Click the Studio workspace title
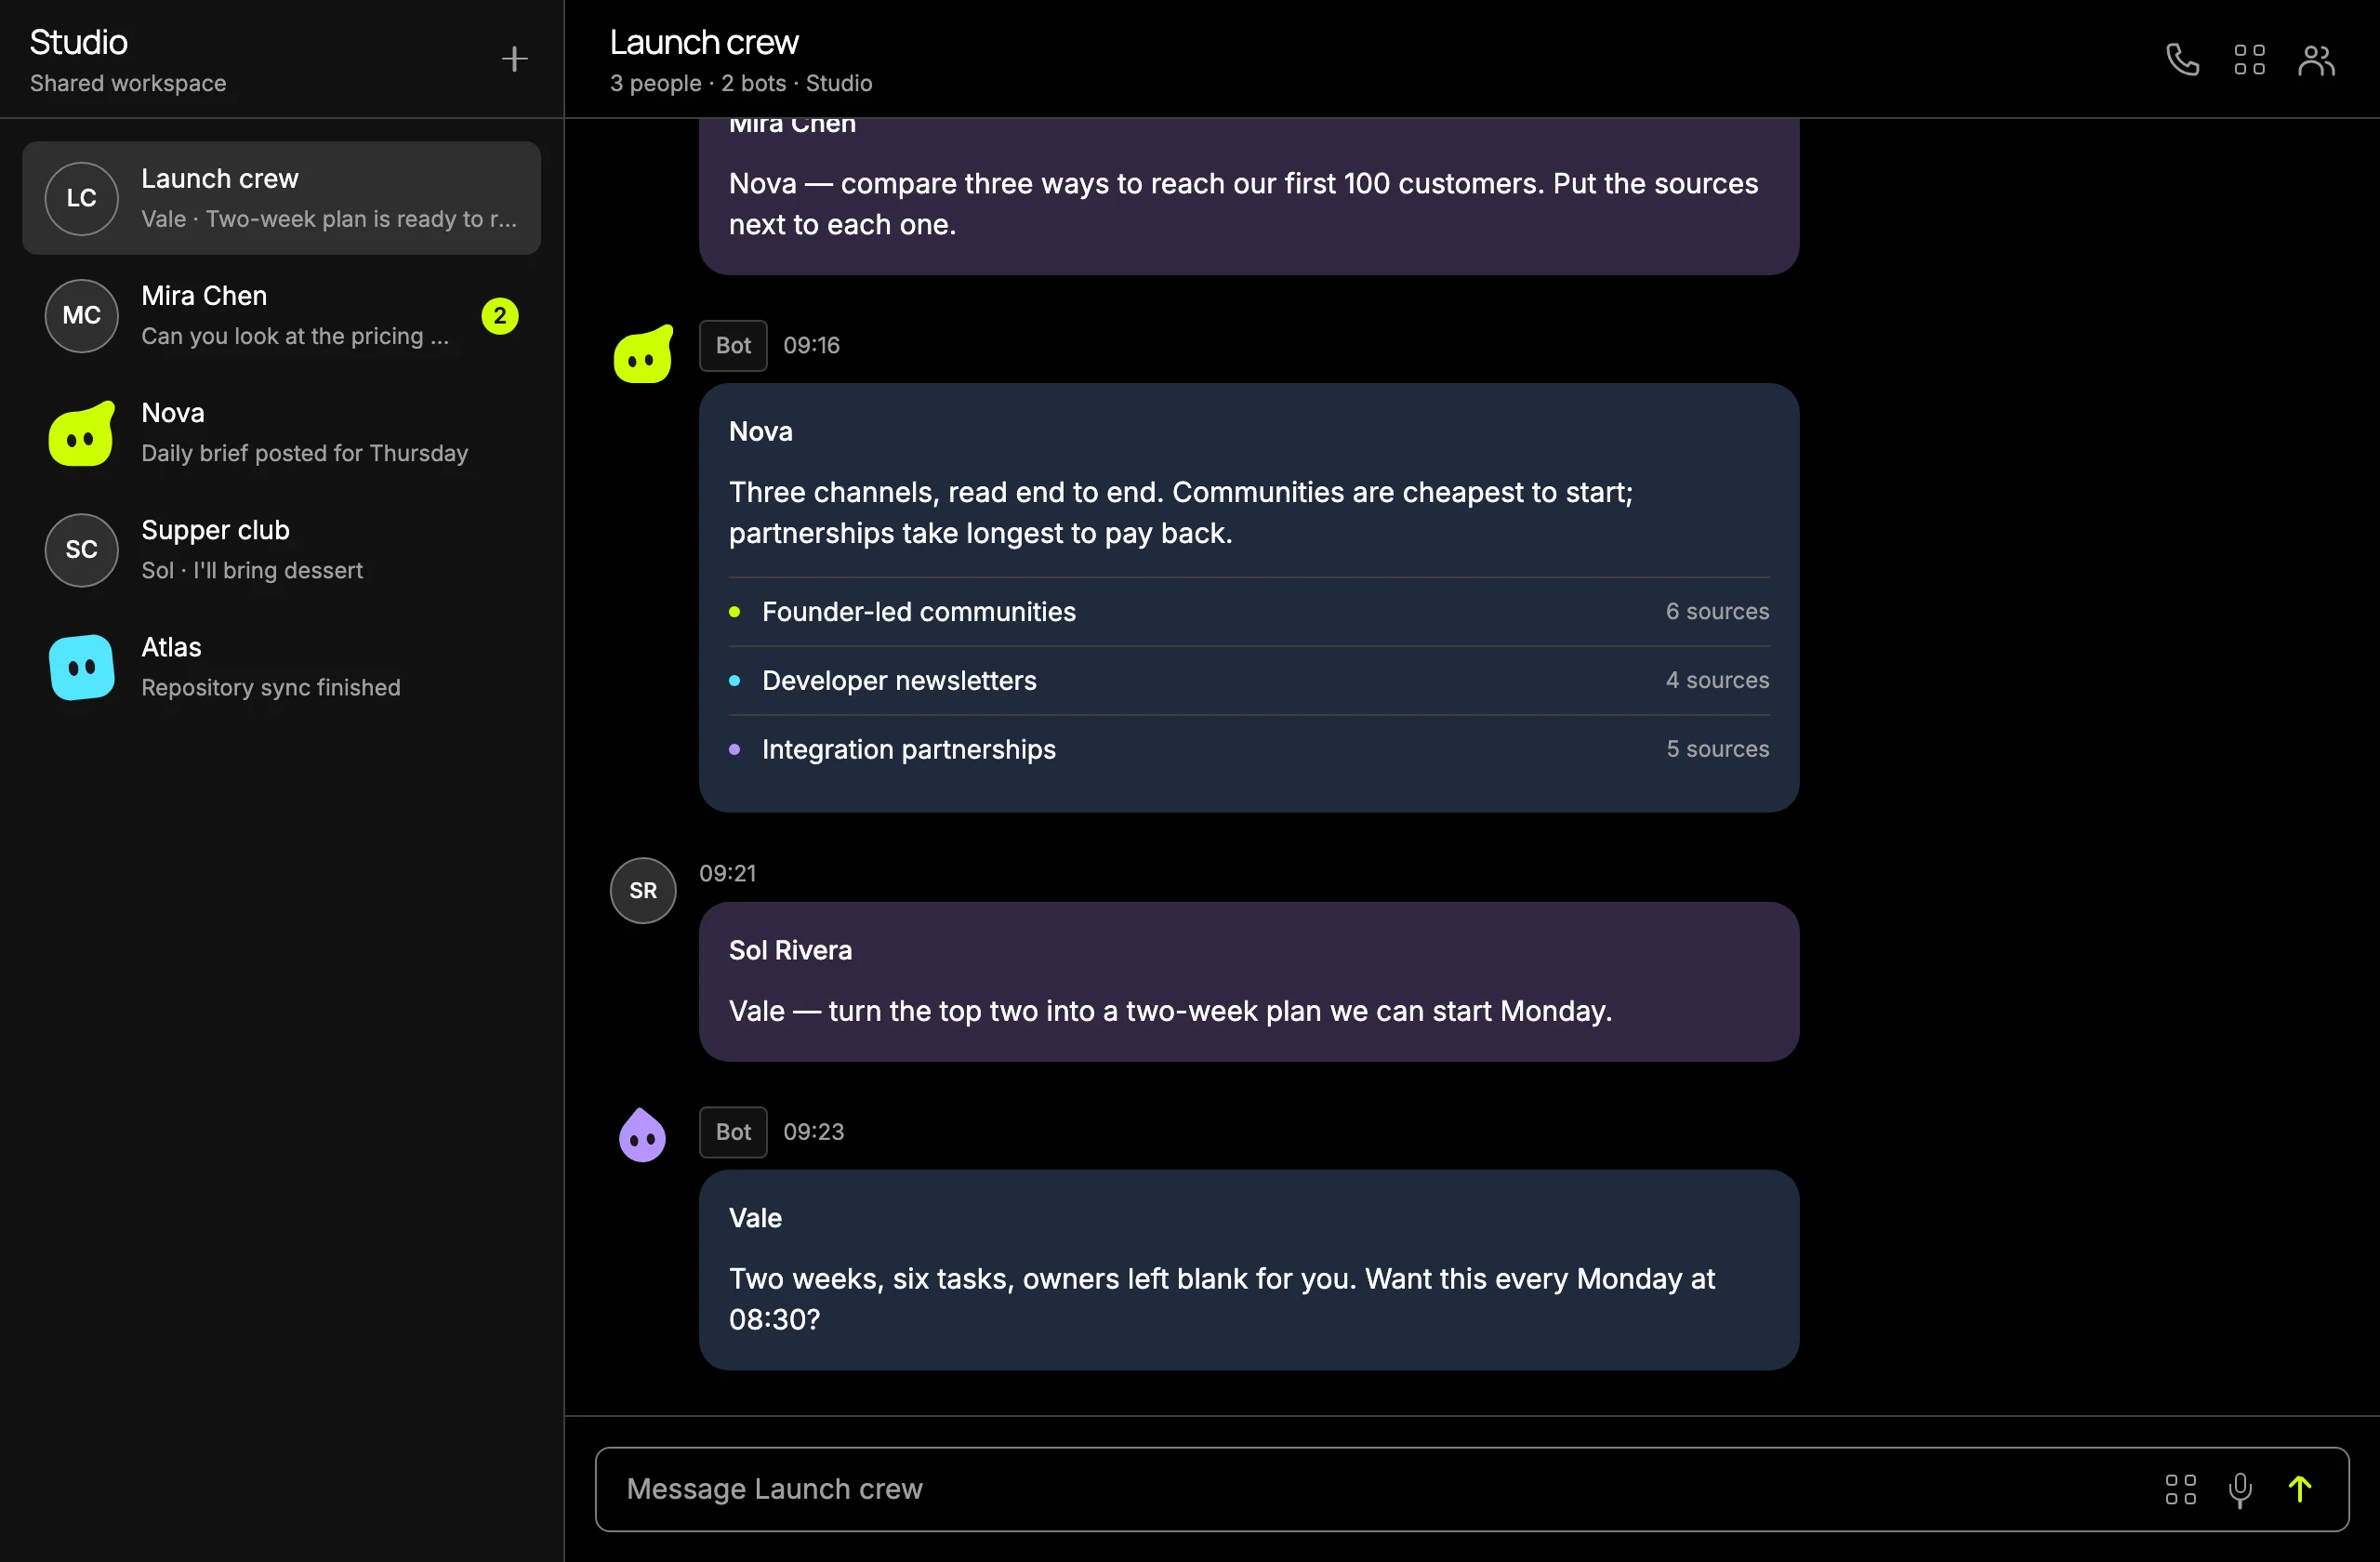 tap(79, 42)
